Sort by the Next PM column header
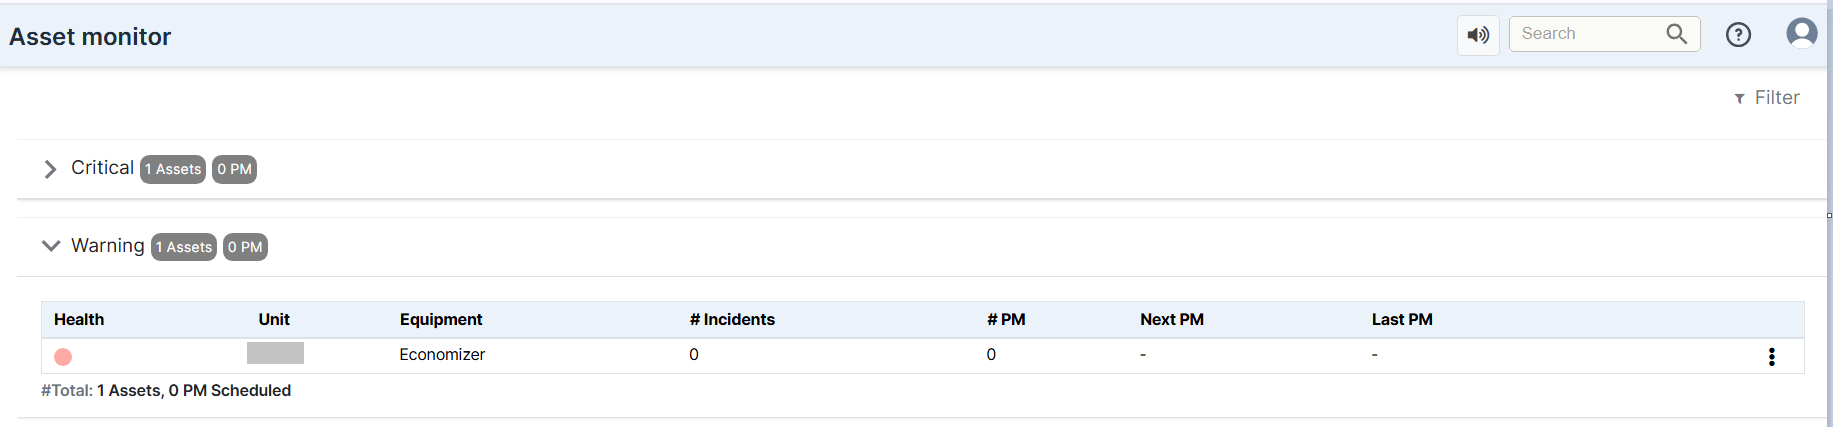 (x=1172, y=320)
